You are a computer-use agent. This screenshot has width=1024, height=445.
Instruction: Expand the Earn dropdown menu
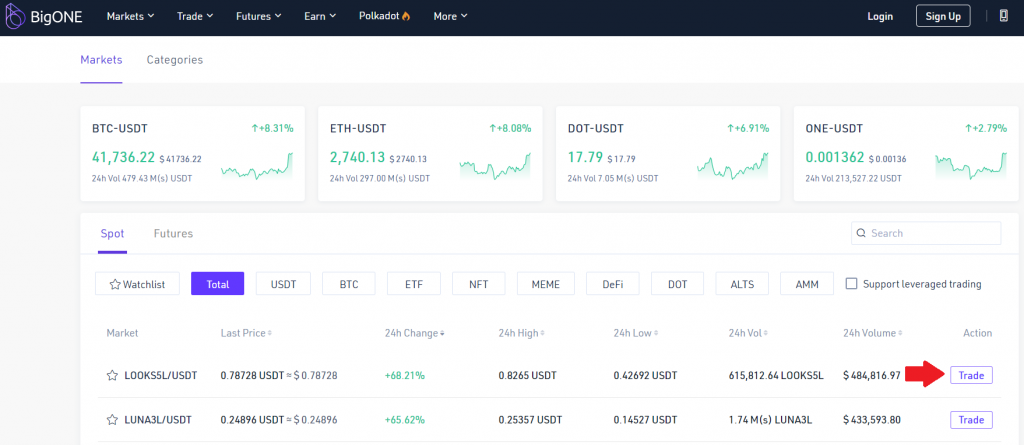pyautogui.click(x=320, y=16)
